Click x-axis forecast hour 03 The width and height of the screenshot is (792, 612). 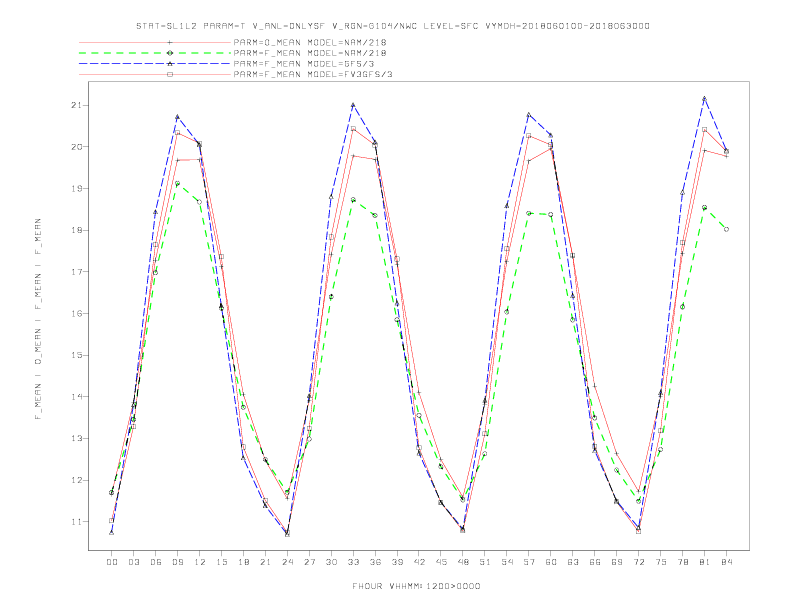pyautogui.click(x=133, y=562)
